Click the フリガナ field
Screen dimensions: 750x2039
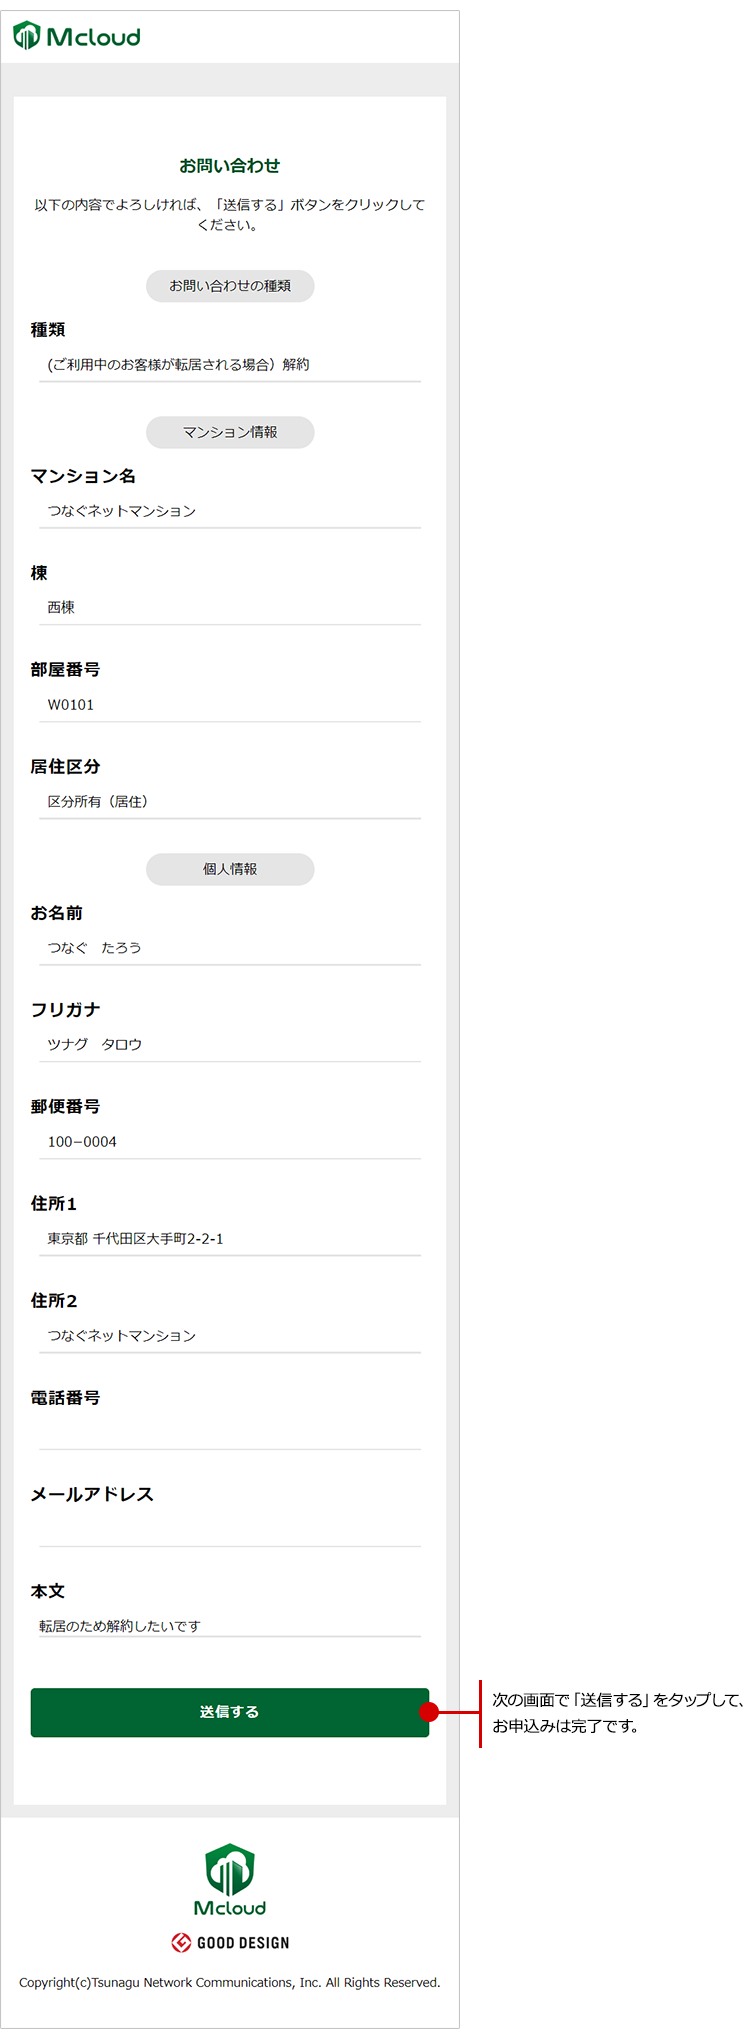point(230,1045)
